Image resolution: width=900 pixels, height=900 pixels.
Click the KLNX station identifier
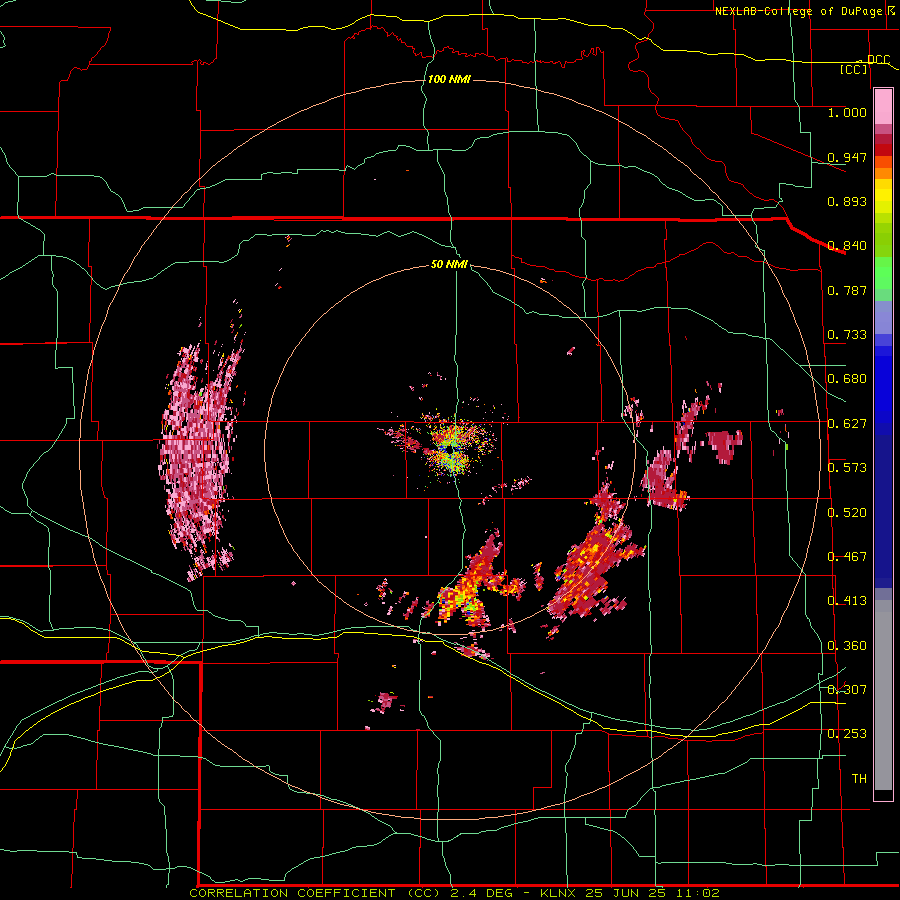[x=559, y=893]
